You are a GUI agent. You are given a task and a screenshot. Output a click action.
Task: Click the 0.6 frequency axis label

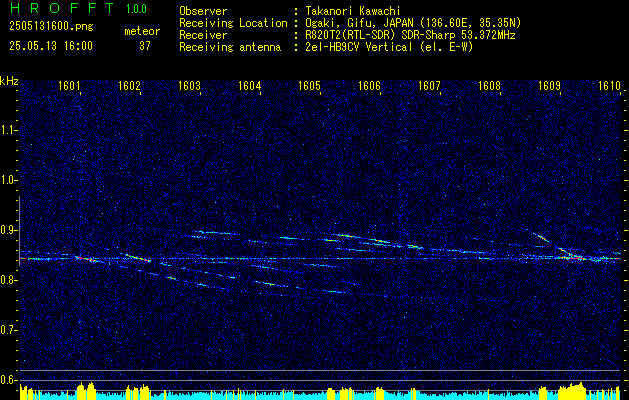[8, 380]
